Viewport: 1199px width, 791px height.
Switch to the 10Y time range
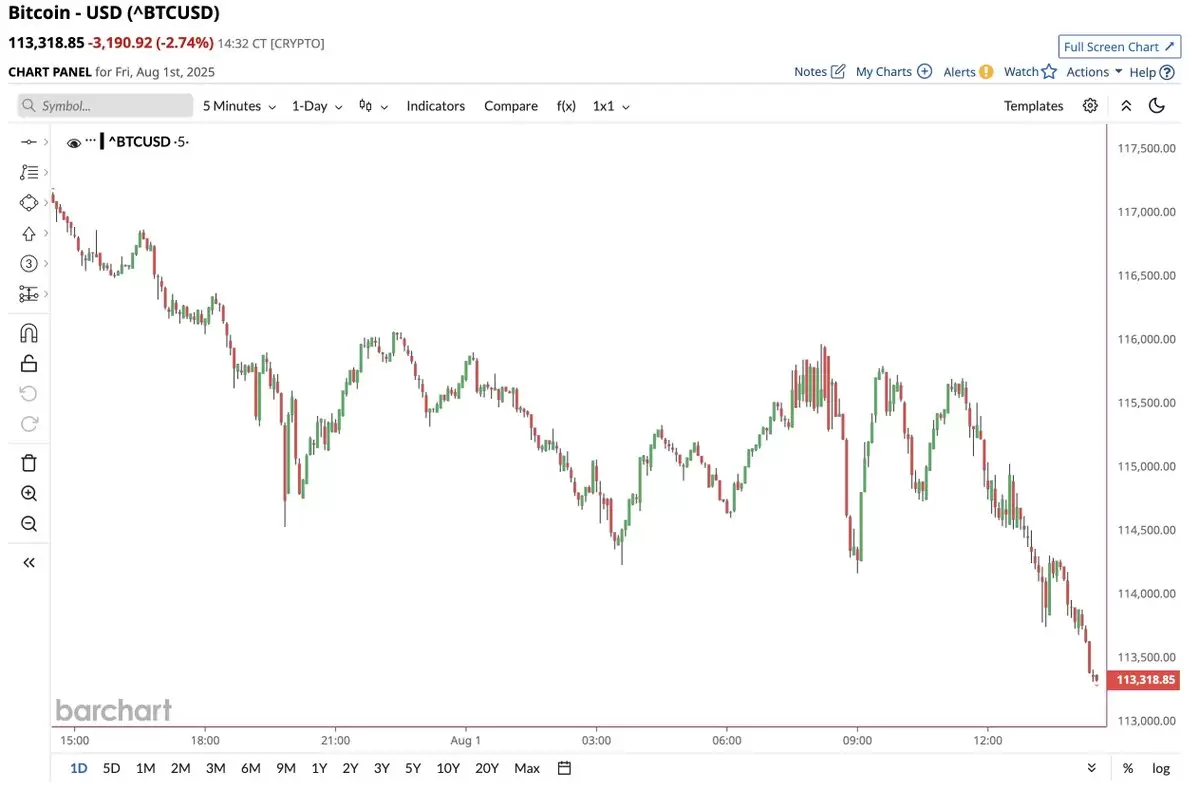pos(448,768)
